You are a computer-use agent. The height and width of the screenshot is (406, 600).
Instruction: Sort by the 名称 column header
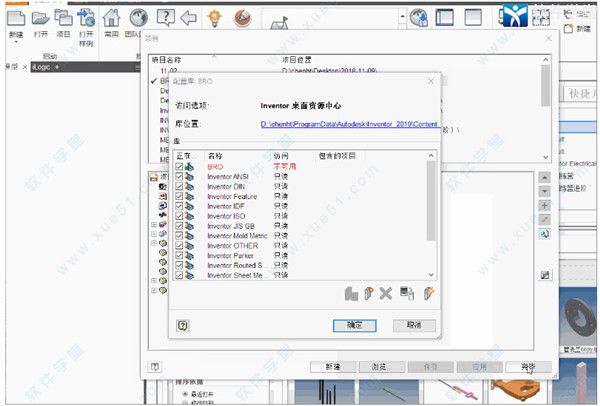click(215, 156)
